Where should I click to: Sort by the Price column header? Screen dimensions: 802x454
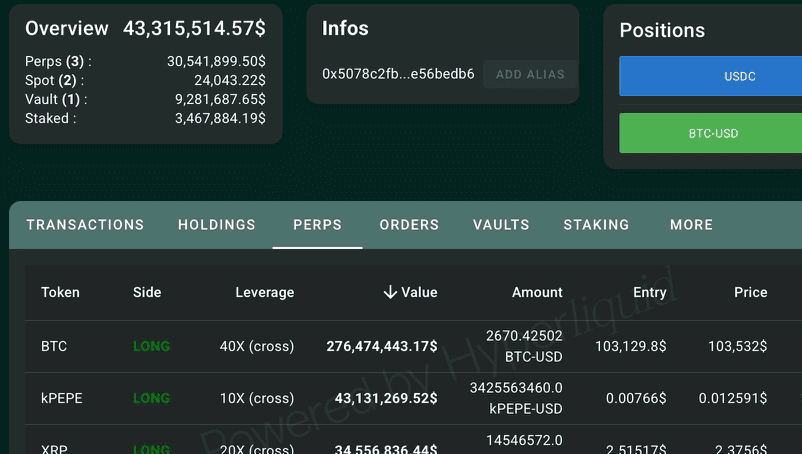coord(750,292)
